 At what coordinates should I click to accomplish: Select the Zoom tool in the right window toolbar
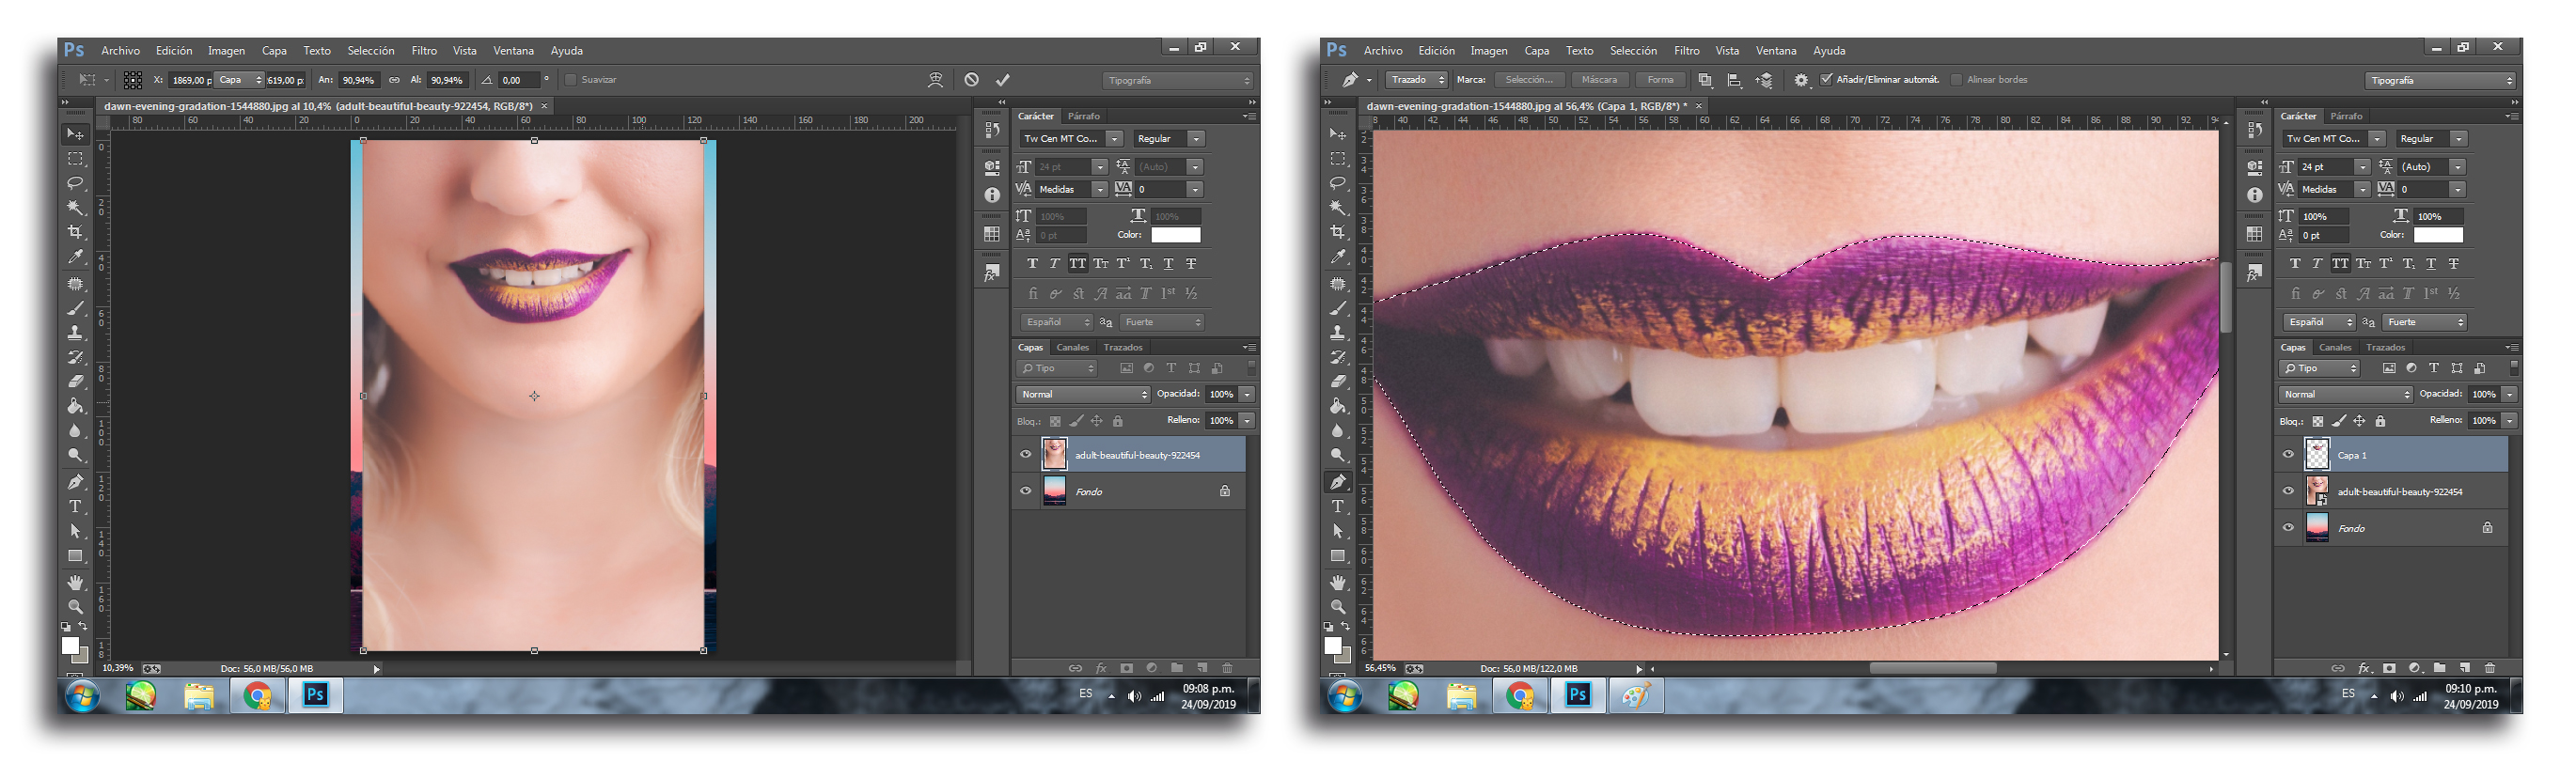click(1338, 607)
